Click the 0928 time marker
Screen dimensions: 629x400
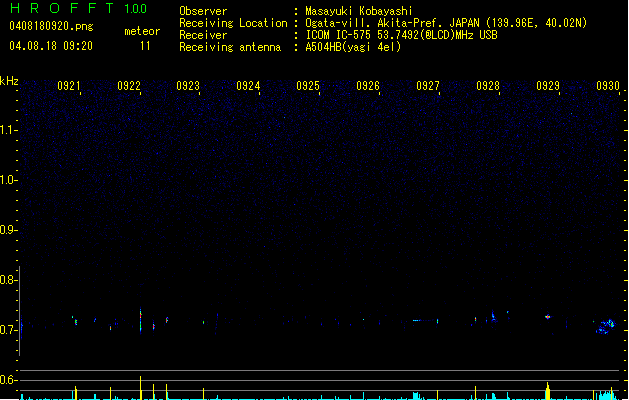[x=488, y=86]
